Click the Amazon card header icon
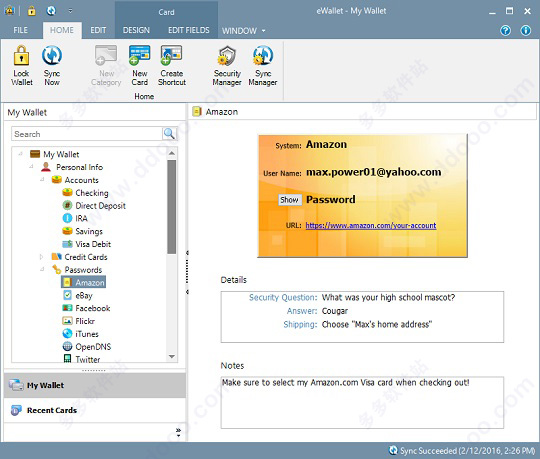 tap(197, 111)
